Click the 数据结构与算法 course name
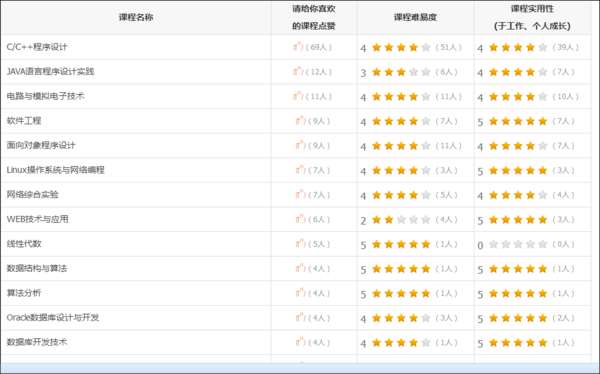Image resolution: width=600 pixels, height=374 pixels. (x=37, y=268)
